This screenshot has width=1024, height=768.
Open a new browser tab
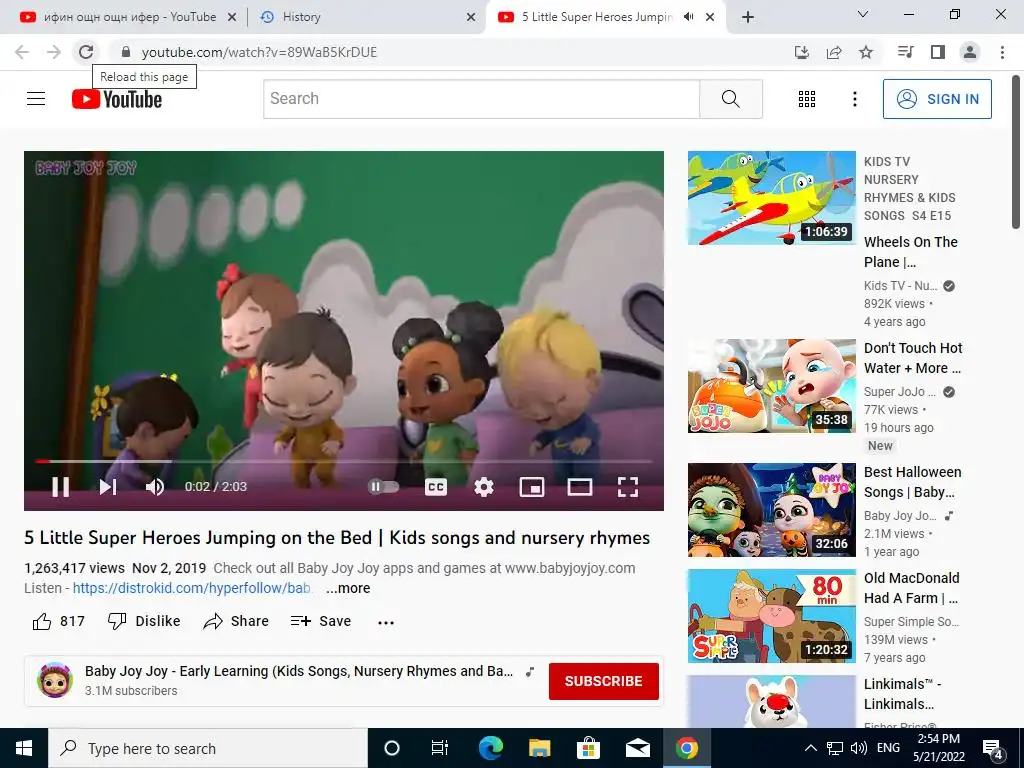[x=748, y=17]
